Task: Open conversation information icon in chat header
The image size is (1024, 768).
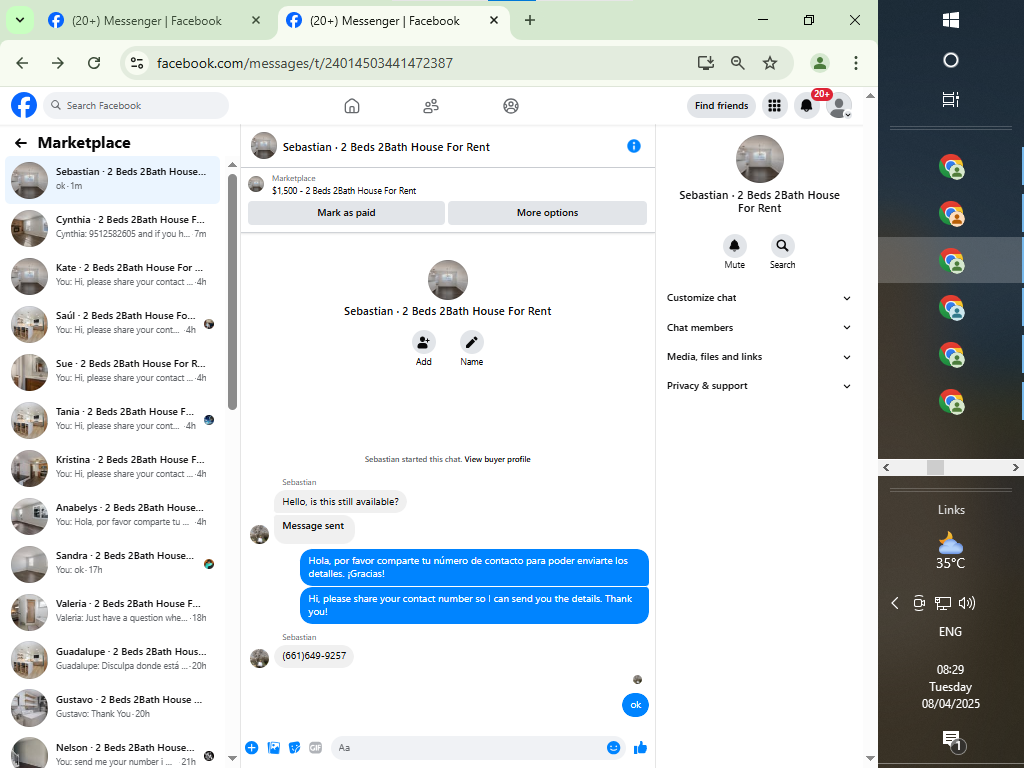Action: 633,146
